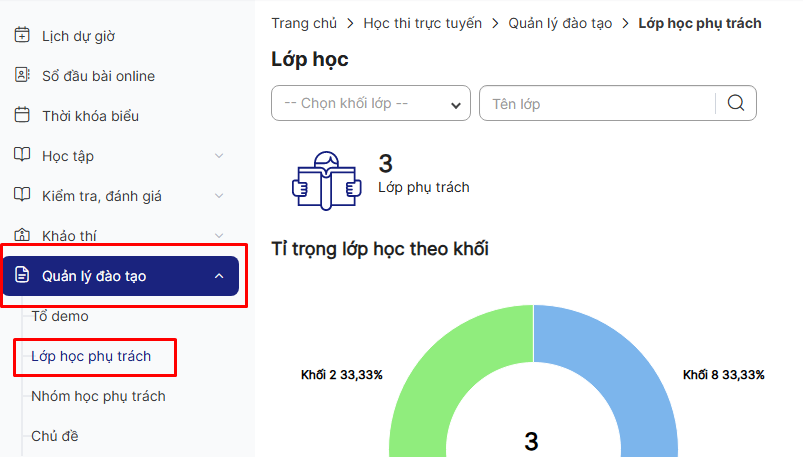The width and height of the screenshot is (803, 457).
Task: Click the calendar icon beside Lịch dự giờ
Action: [x=22, y=36]
